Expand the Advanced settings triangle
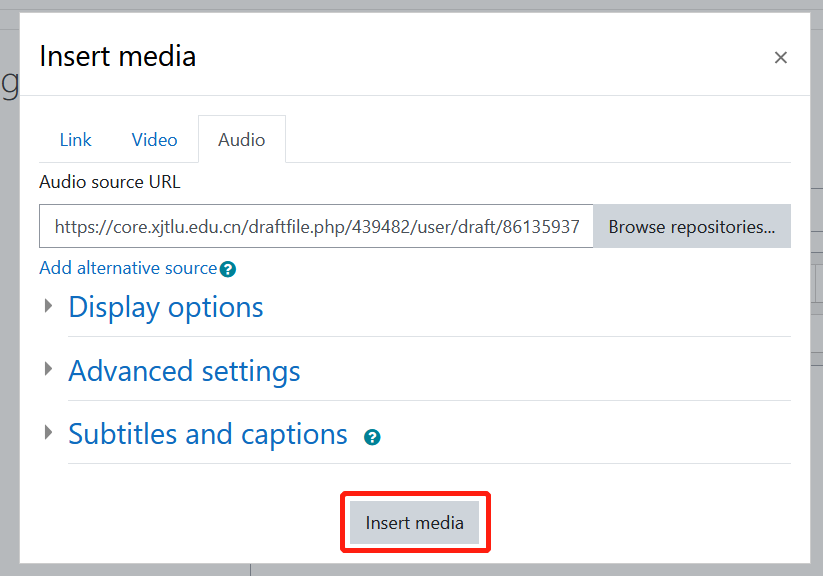 click(48, 369)
